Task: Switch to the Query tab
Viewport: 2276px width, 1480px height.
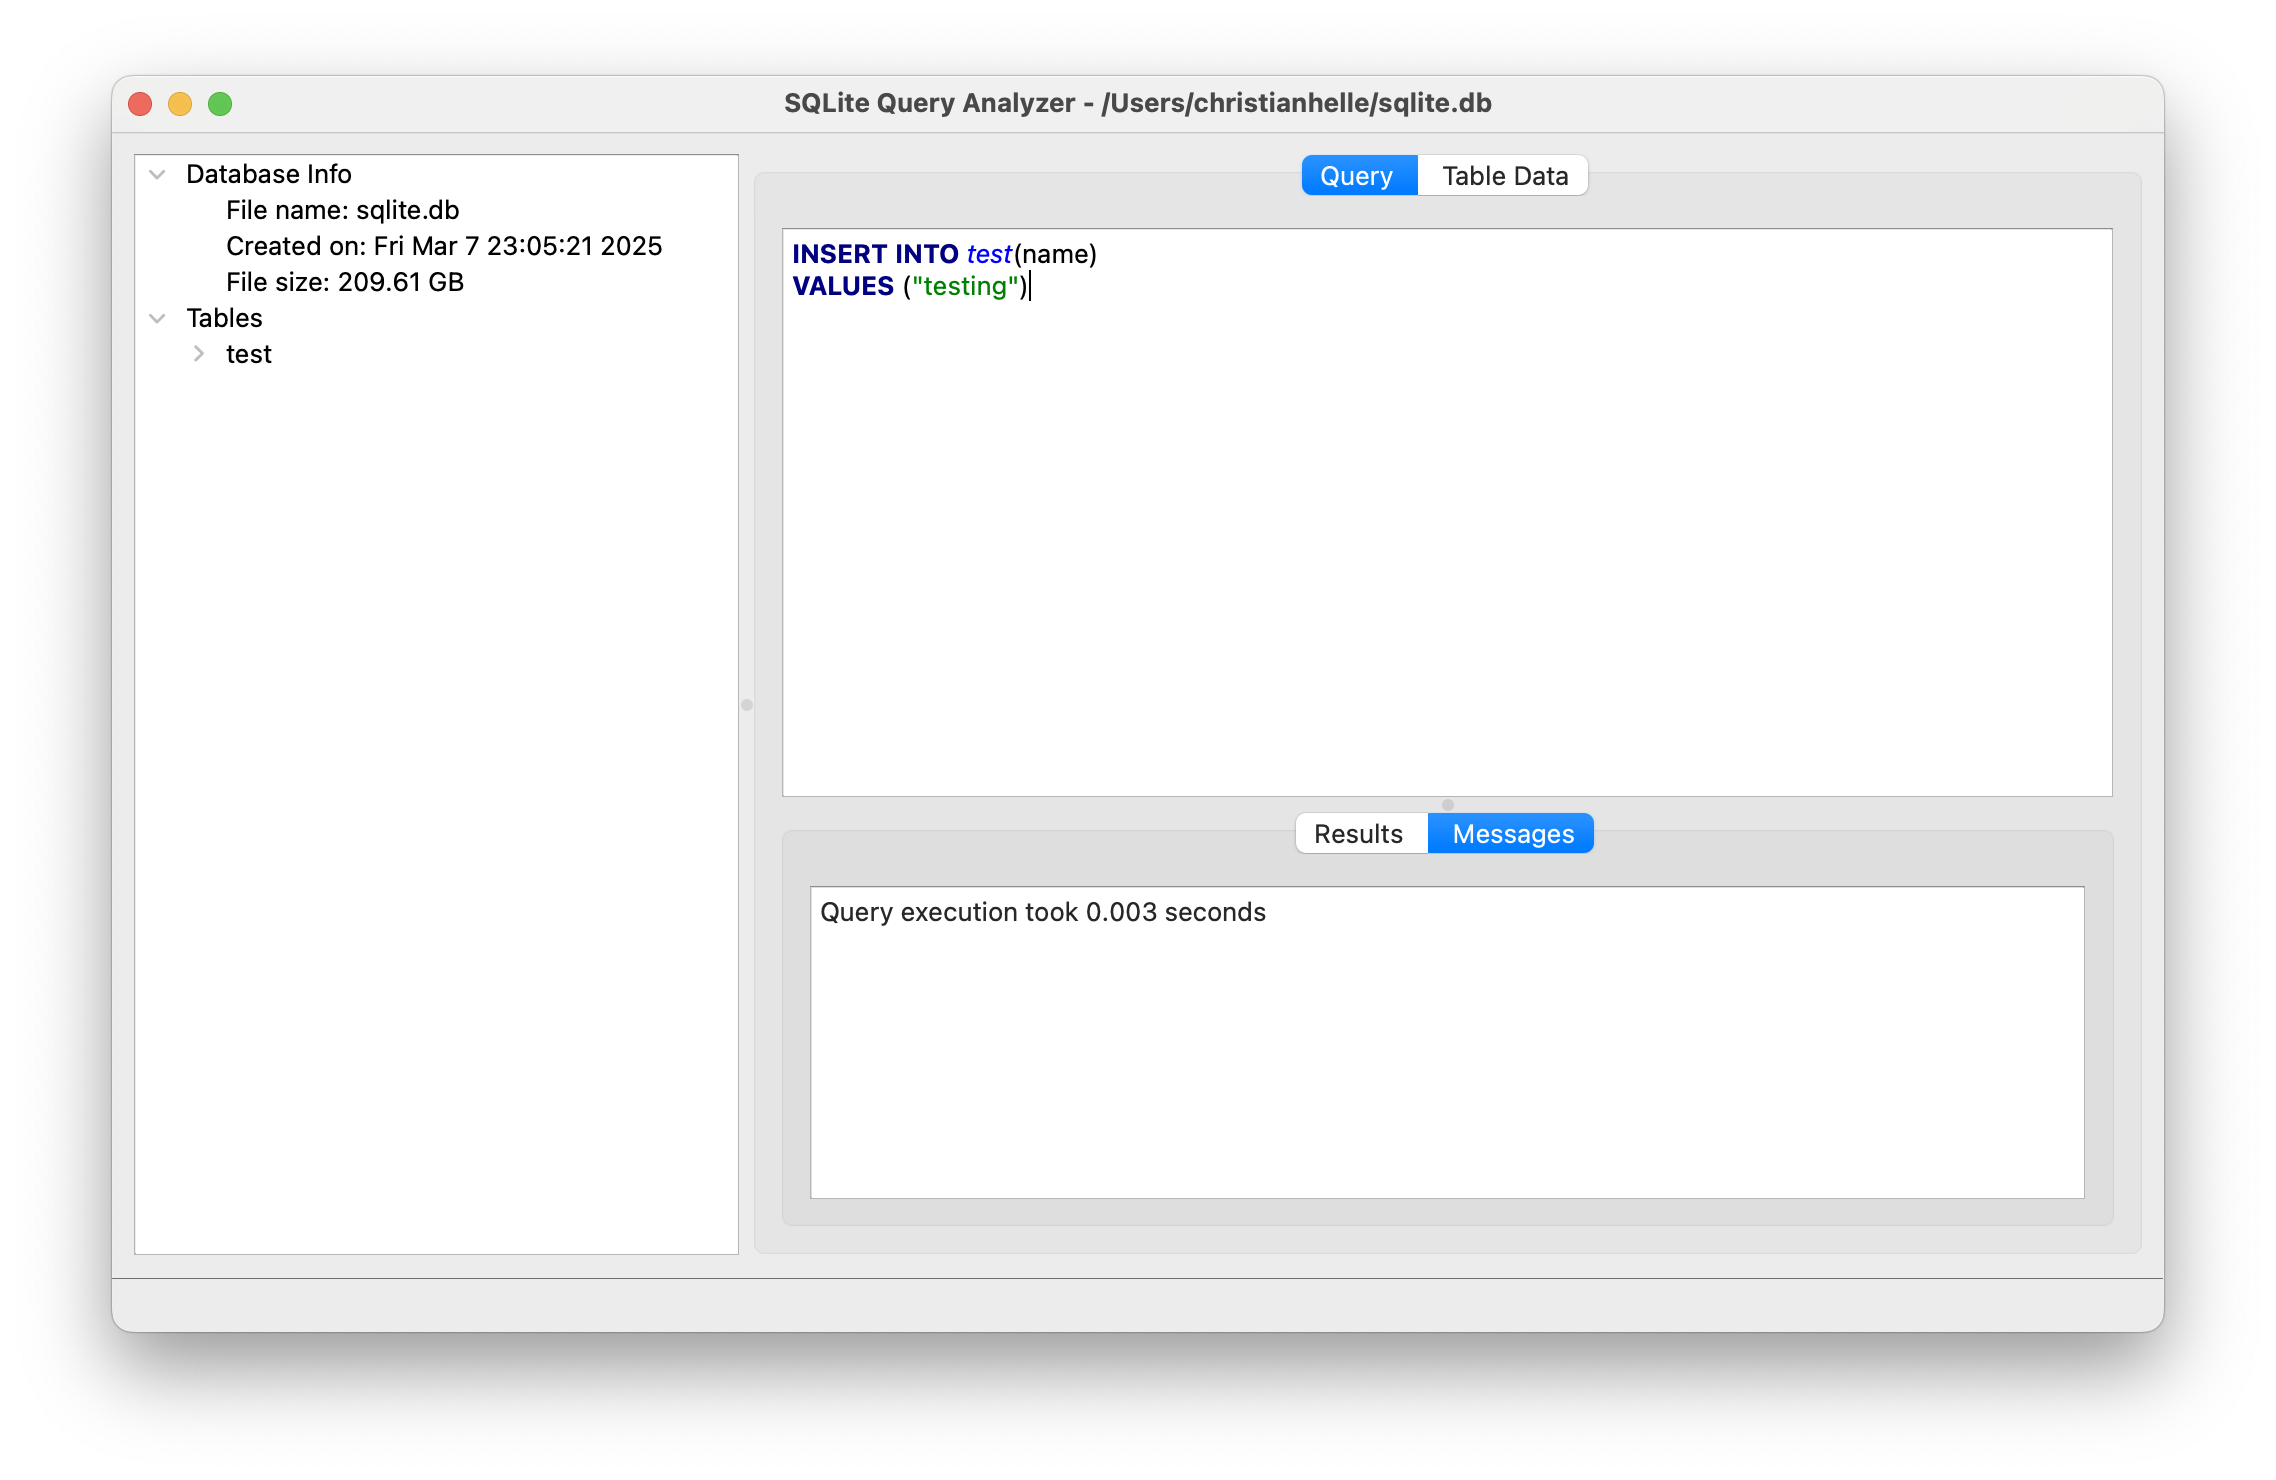Action: pyautogui.click(x=1358, y=176)
